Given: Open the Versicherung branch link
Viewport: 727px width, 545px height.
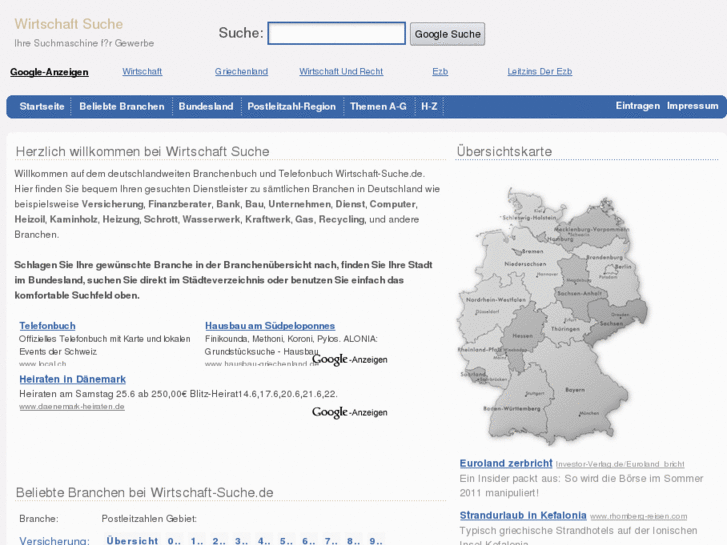Looking at the screenshot, I should (x=54, y=540).
